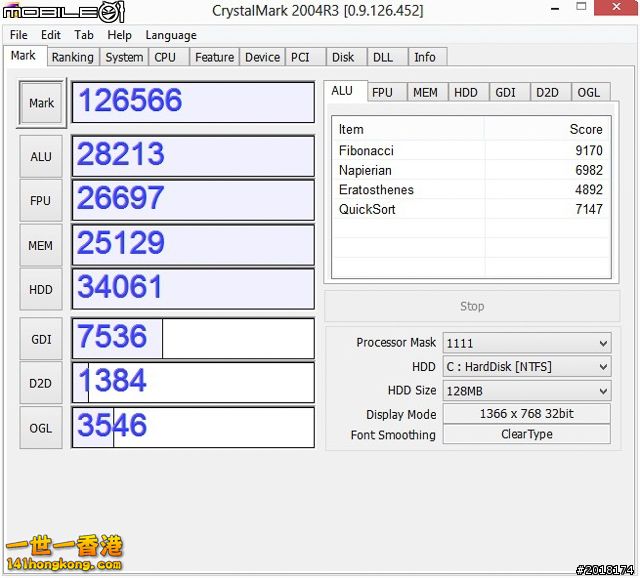Click the total Mark score 126566
This screenshot has height=578, width=640.
pos(193,102)
